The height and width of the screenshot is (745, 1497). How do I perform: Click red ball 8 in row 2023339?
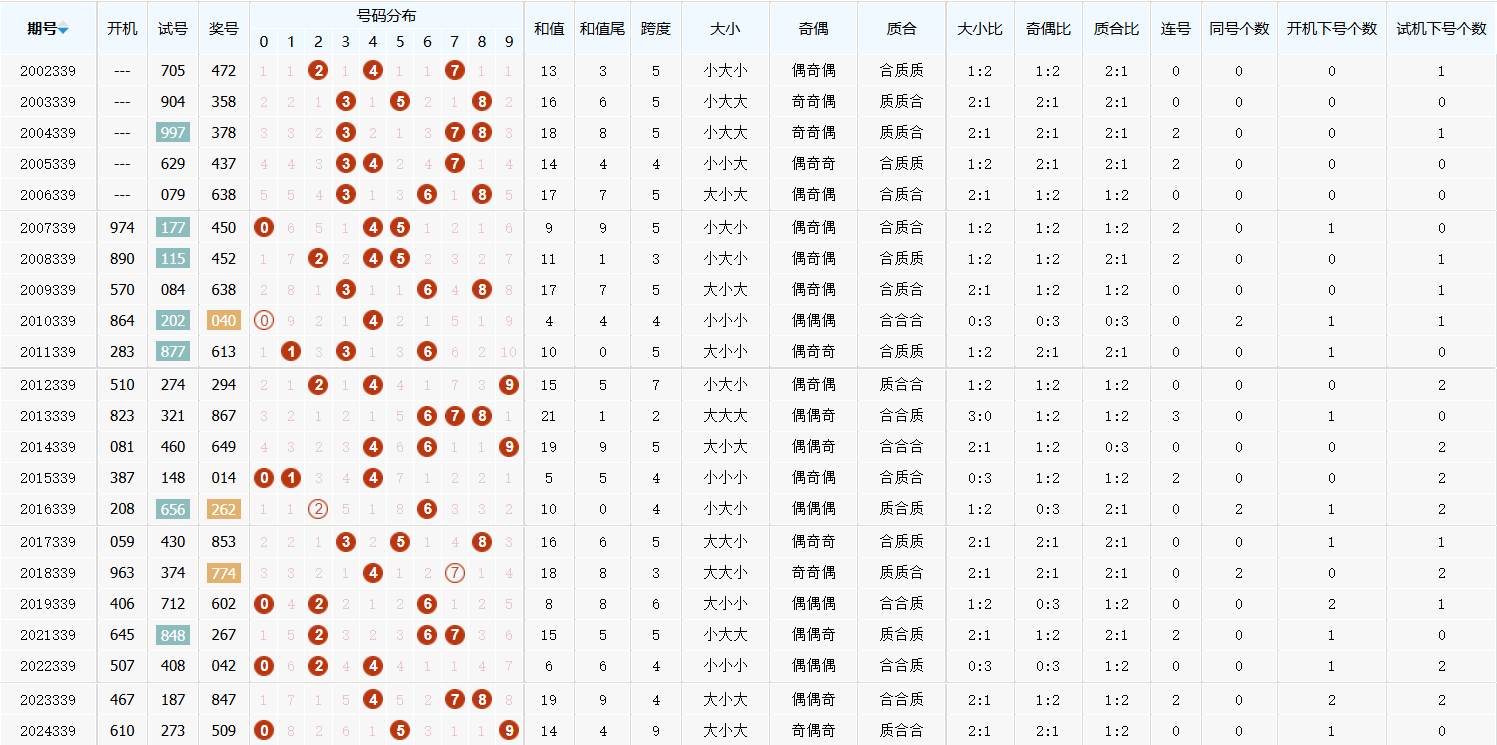click(481, 699)
